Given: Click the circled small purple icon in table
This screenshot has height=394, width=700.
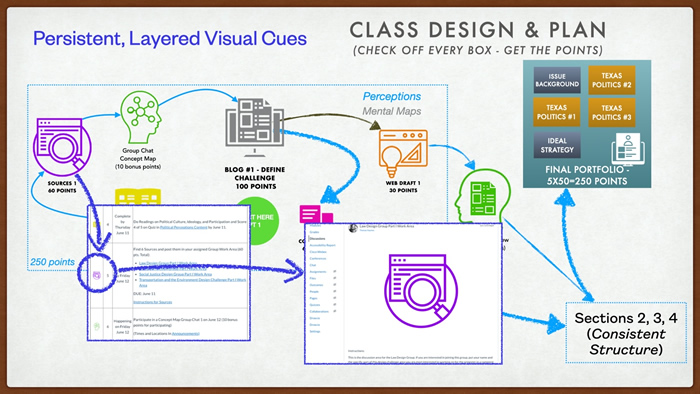Looking at the screenshot, I should [x=96, y=275].
